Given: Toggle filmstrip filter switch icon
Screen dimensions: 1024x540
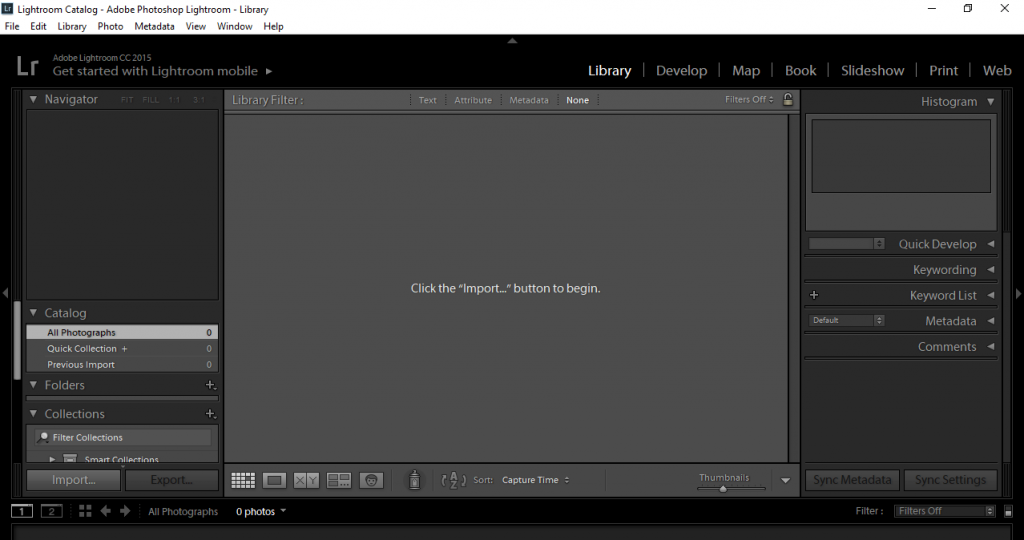Looking at the screenshot, I should point(1008,511).
